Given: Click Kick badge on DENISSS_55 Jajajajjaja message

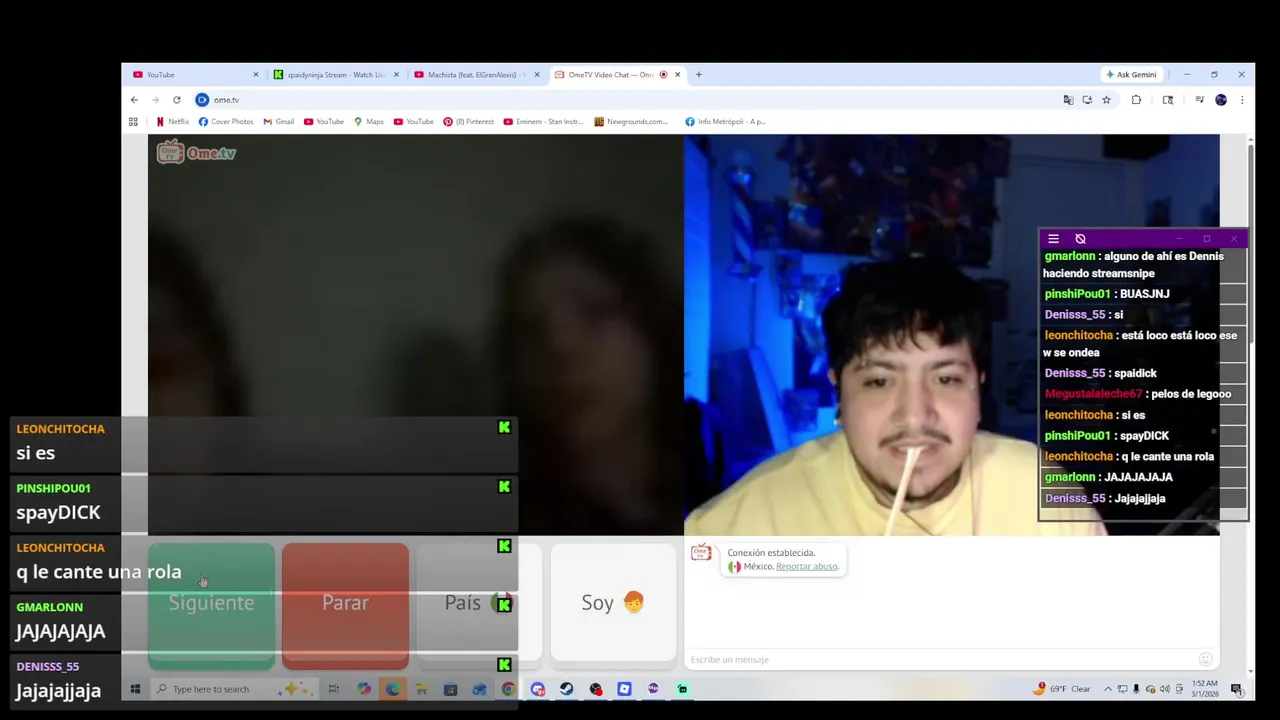Looking at the screenshot, I should (504, 665).
